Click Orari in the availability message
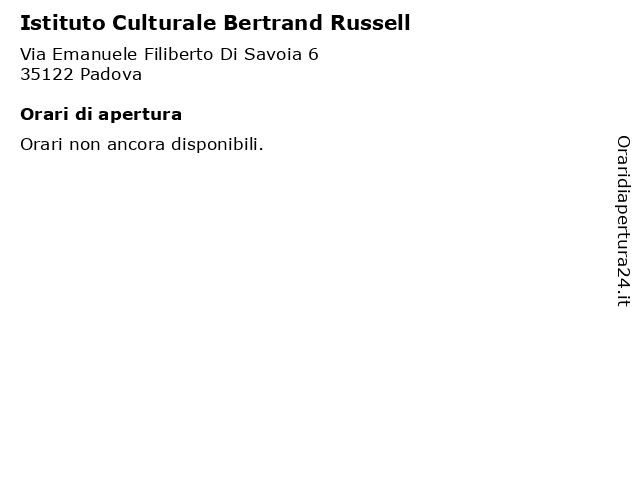The height and width of the screenshot is (480, 640). (41, 144)
